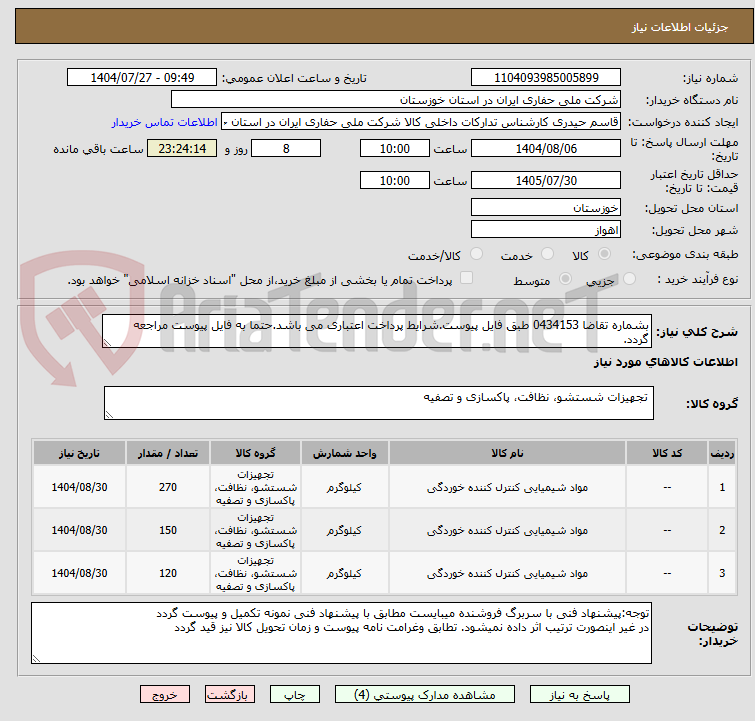This screenshot has width=755, height=721.
Task: Select the متوسط purchase type radio
Action: (565, 279)
